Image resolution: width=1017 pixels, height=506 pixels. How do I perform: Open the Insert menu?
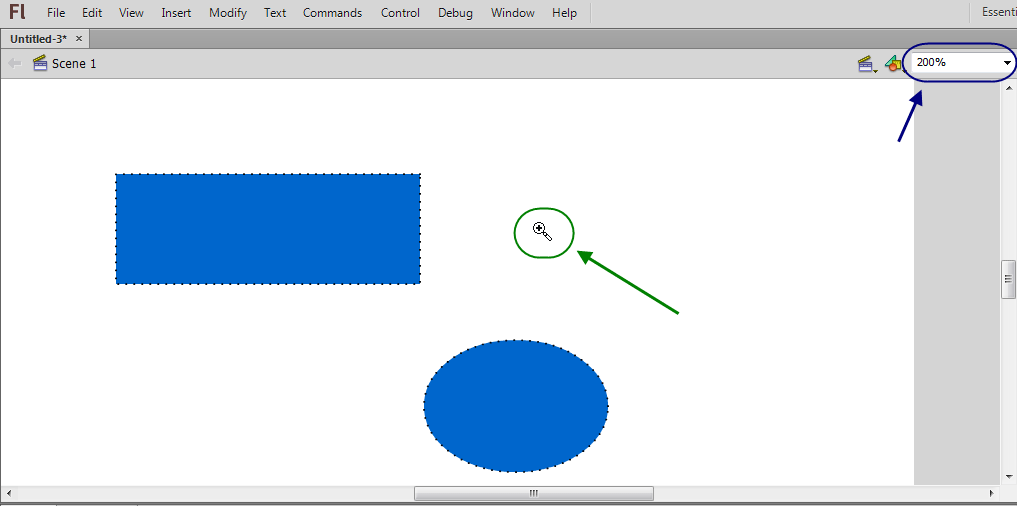[x=176, y=13]
